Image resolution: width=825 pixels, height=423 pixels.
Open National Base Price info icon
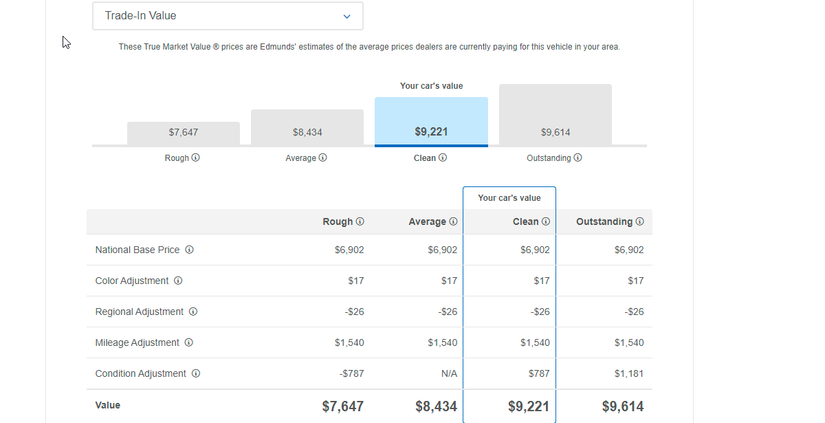[x=189, y=250]
